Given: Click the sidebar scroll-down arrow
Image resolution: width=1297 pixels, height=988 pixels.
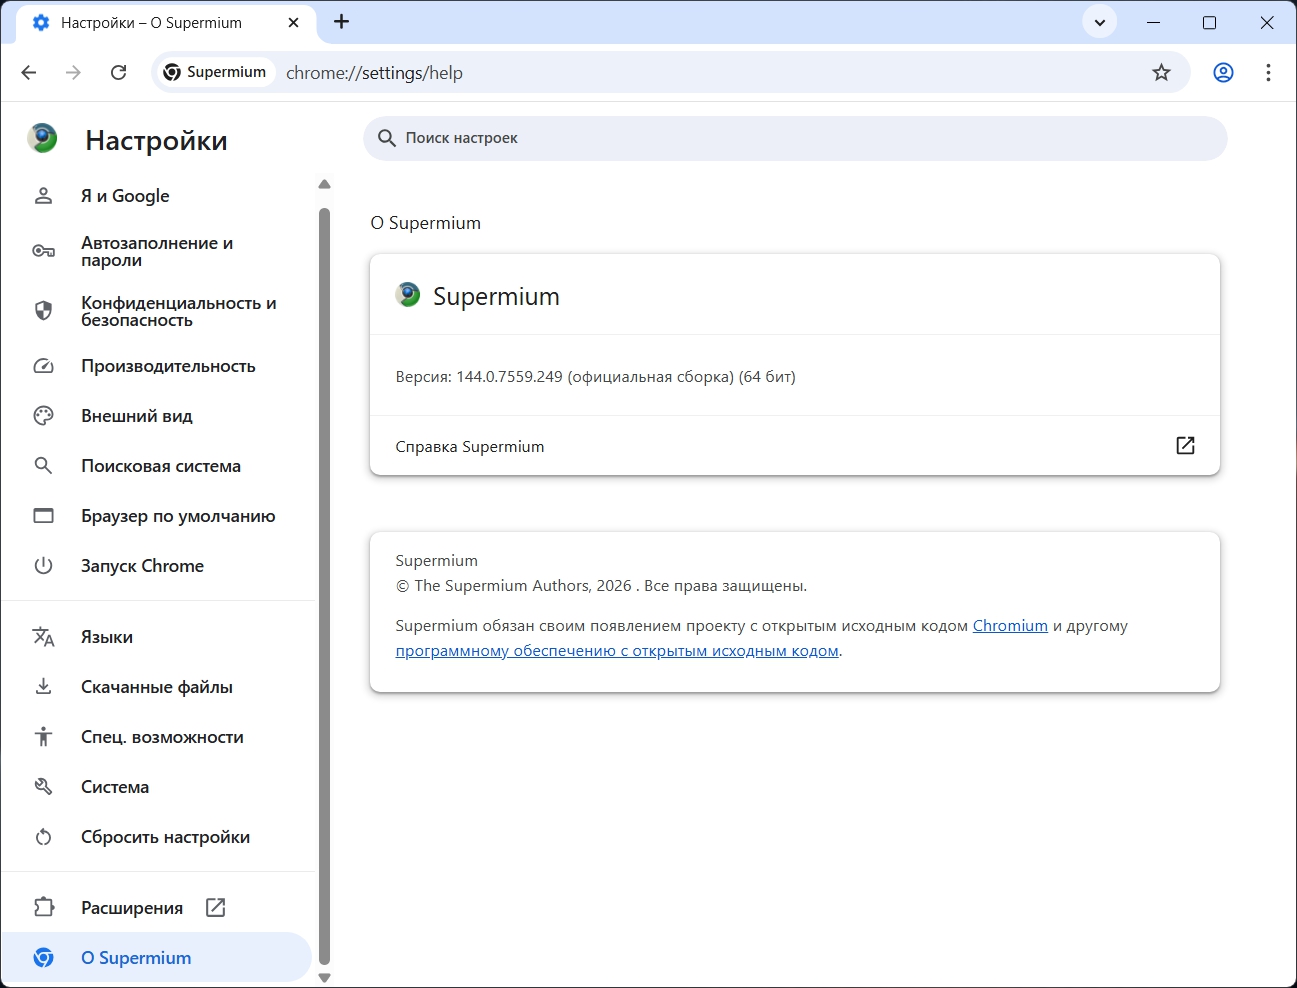Looking at the screenshot, I should pos(324,977).
